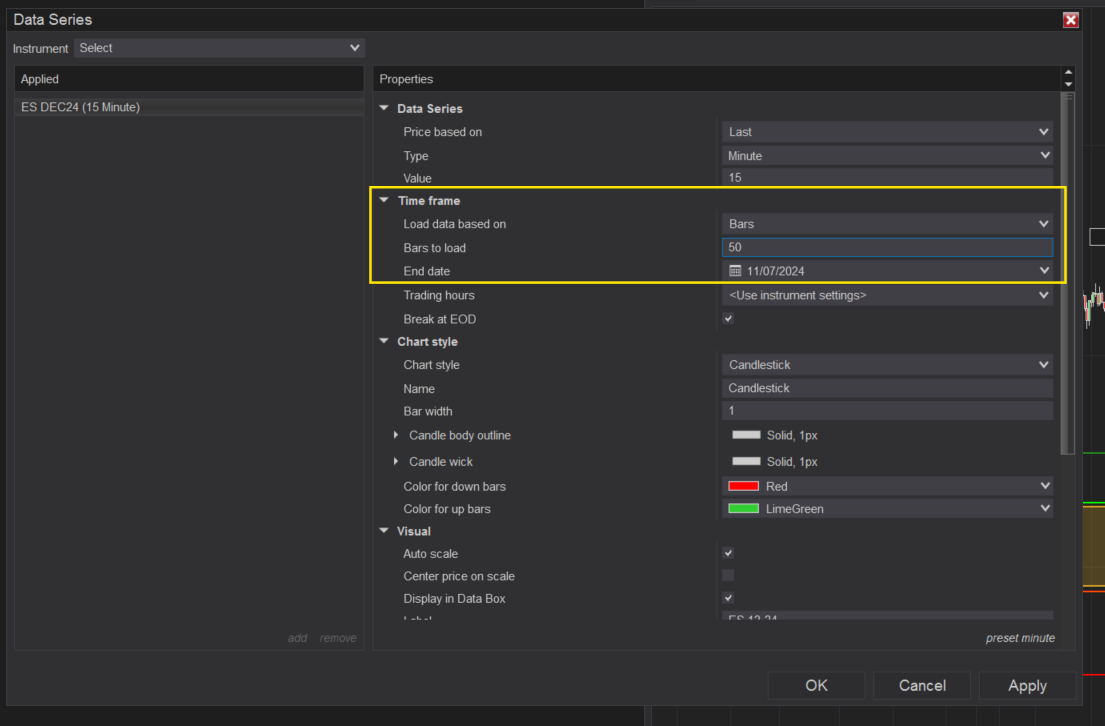The height and width of the screenshot is (726, 1105).
Task: Collapse the Visual section
Action: click(384, 532)
